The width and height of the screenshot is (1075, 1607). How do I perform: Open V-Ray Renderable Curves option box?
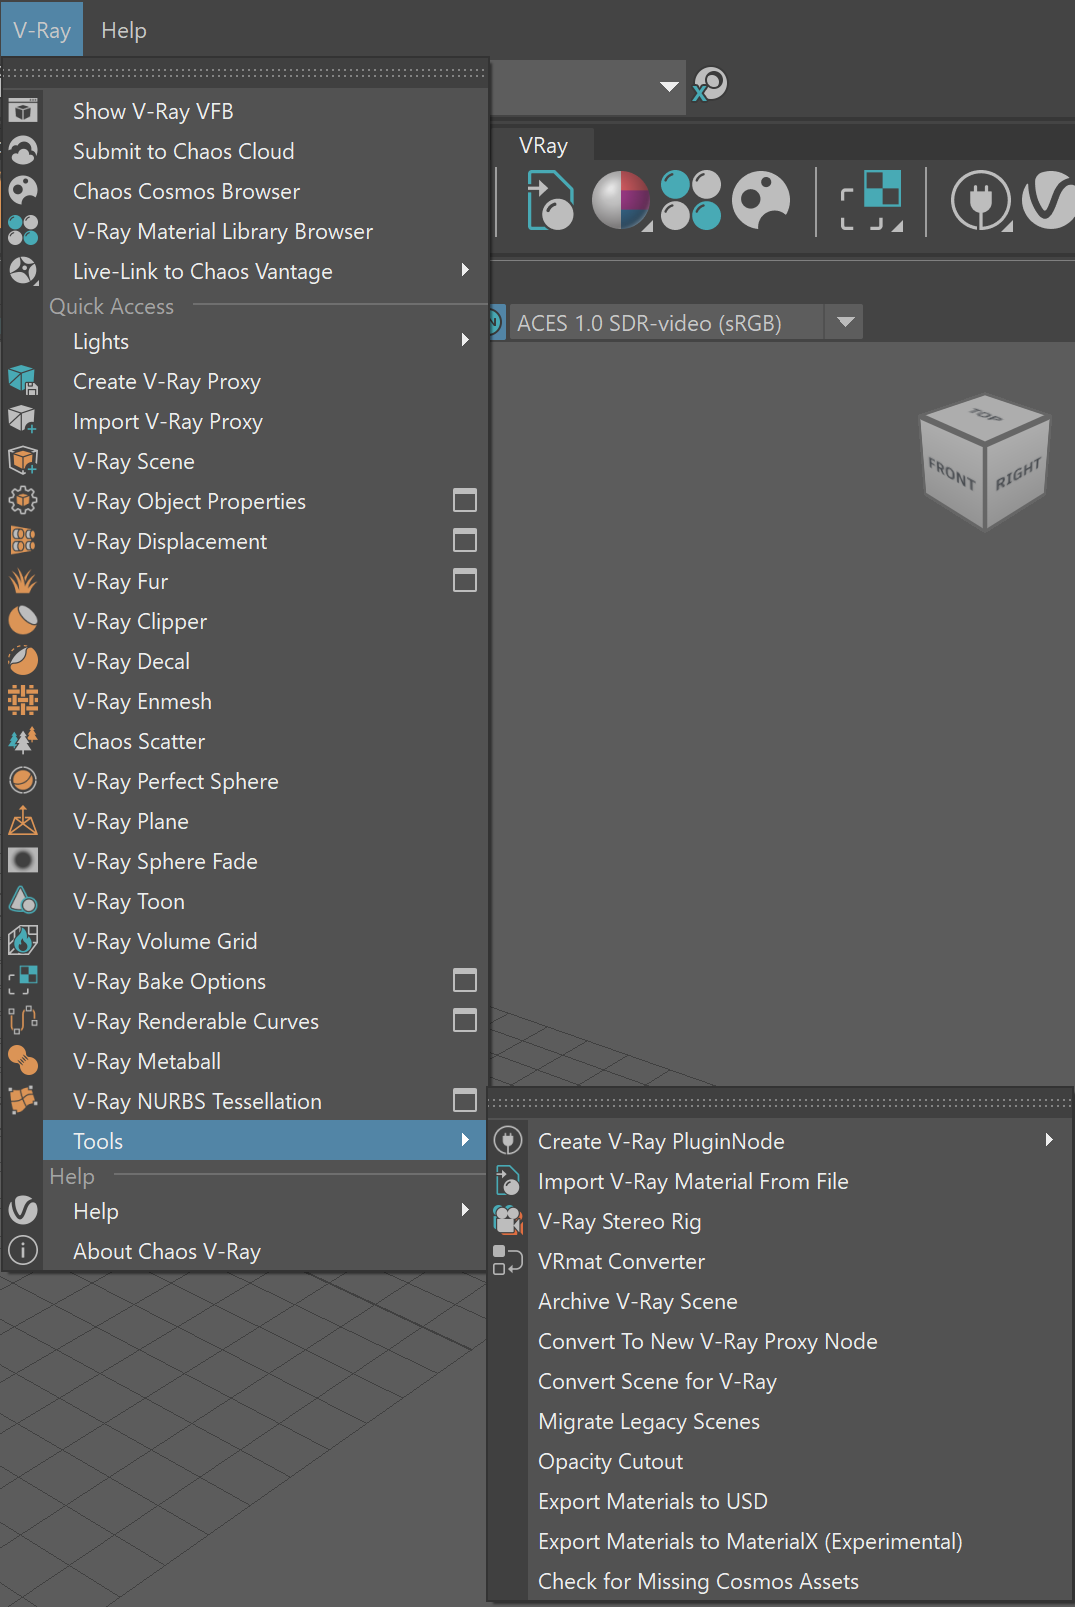(465, 1020)
